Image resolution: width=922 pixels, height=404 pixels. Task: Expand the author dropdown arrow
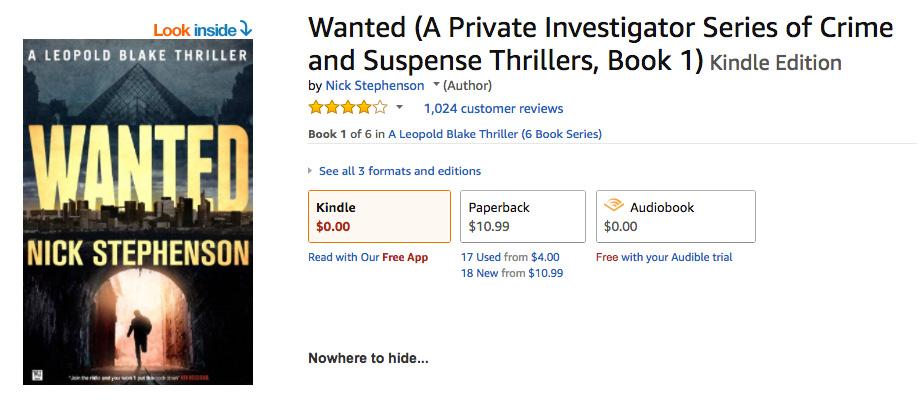click(x=436, y=85)
